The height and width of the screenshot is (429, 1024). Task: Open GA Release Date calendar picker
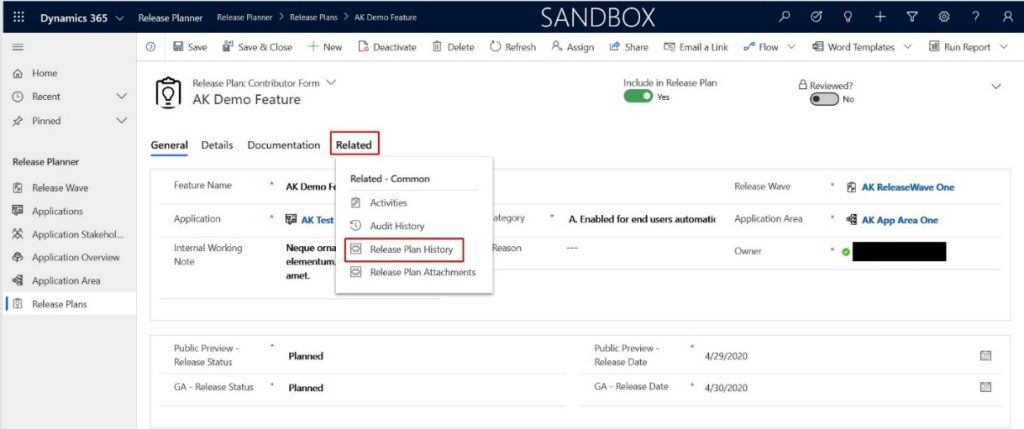pyautogui.click(x=985, y=387)
